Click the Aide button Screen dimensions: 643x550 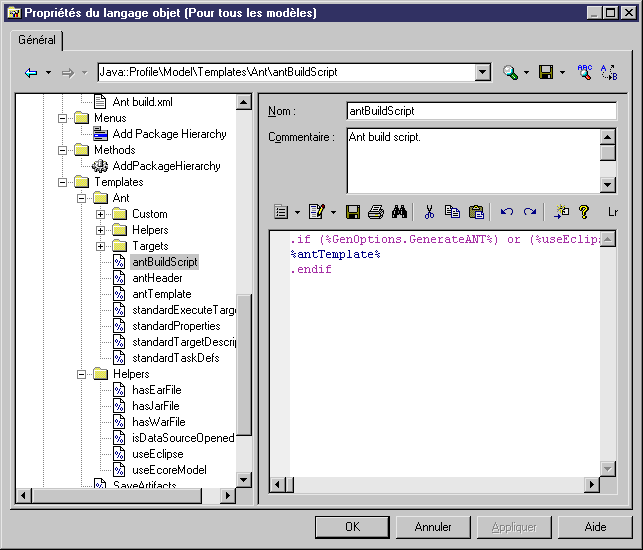pyautogui.click(x=595, y=527)
